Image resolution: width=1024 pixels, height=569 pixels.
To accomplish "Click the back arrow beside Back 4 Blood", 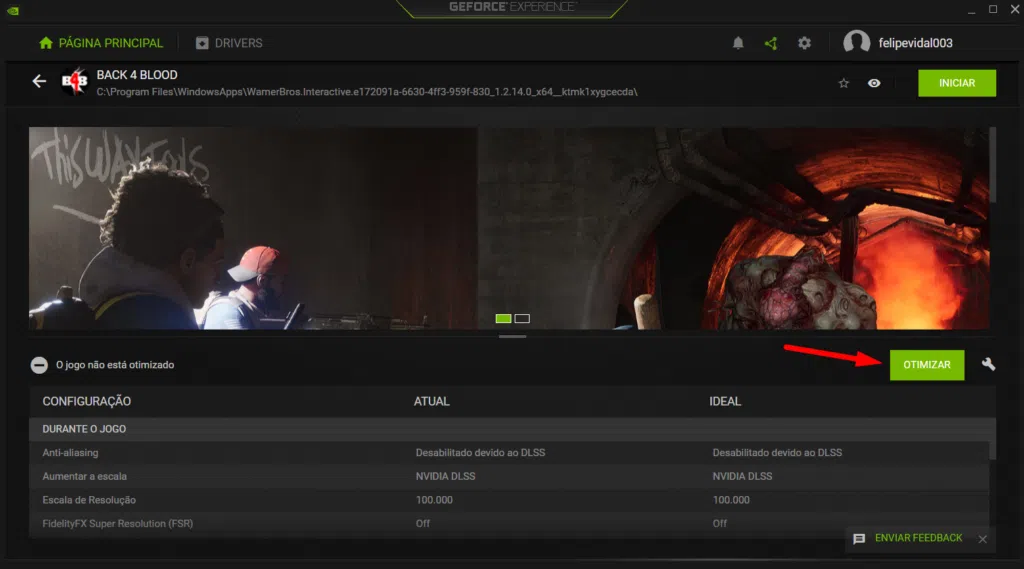I will 39,82.
